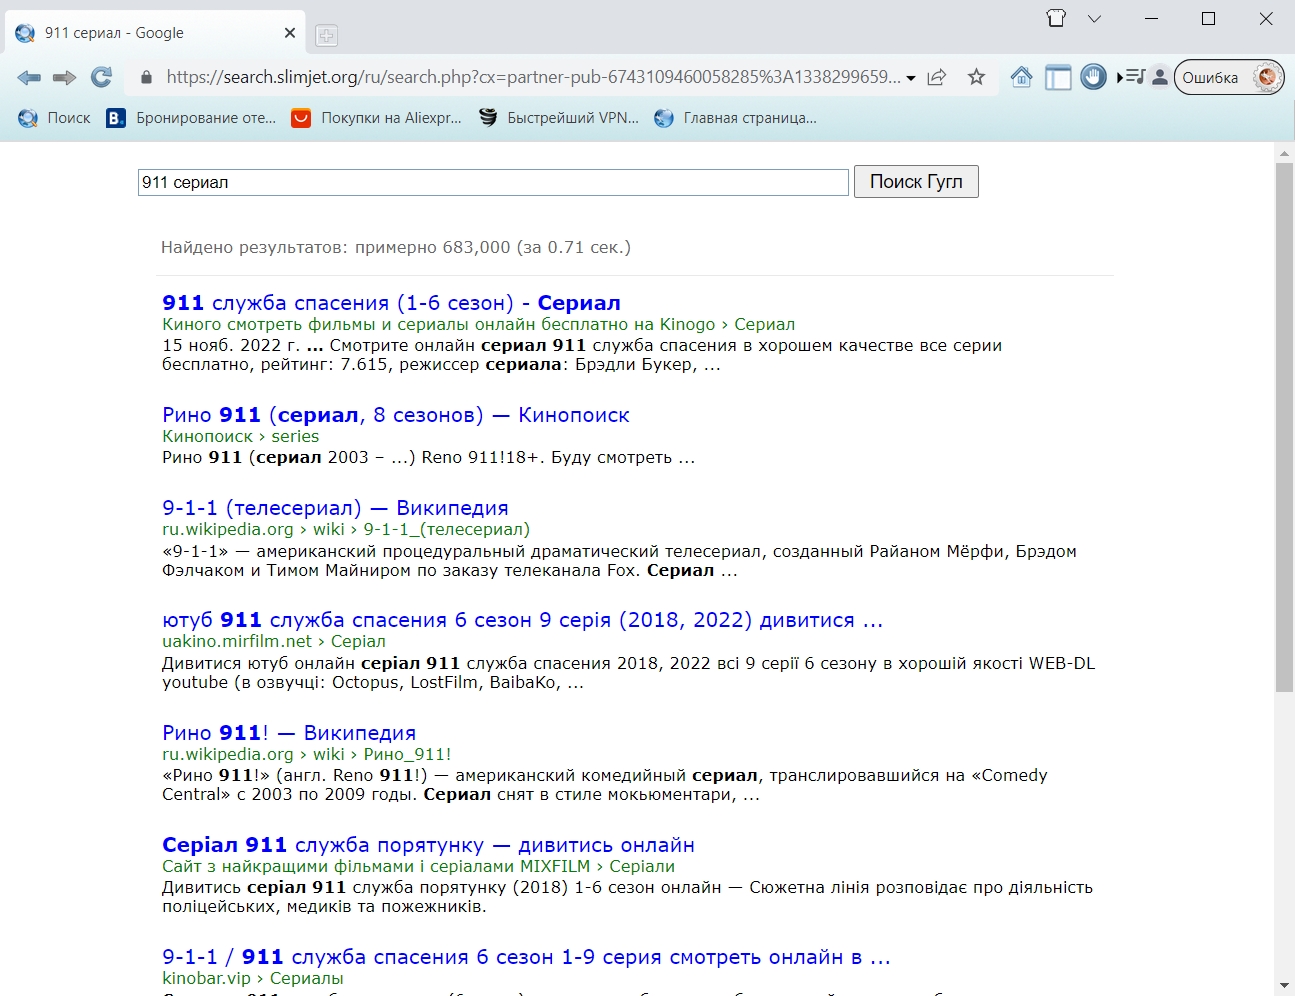Click the 'Поиск Гугл' search button
Screen dimensions: 1295x996
[x=916, y=181]
